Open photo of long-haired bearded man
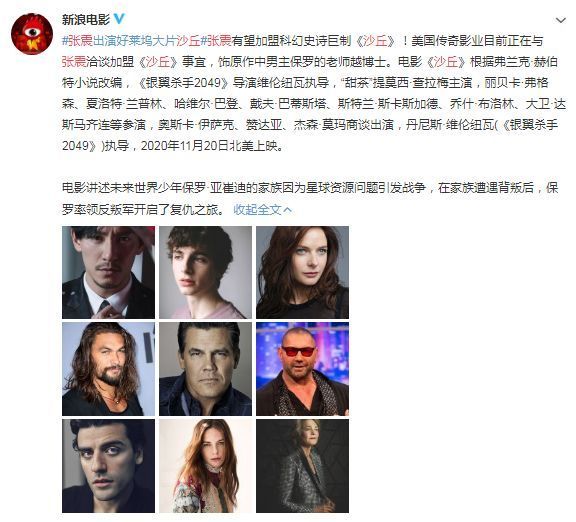This screenshot has height=522, width=576. (108, 369)
